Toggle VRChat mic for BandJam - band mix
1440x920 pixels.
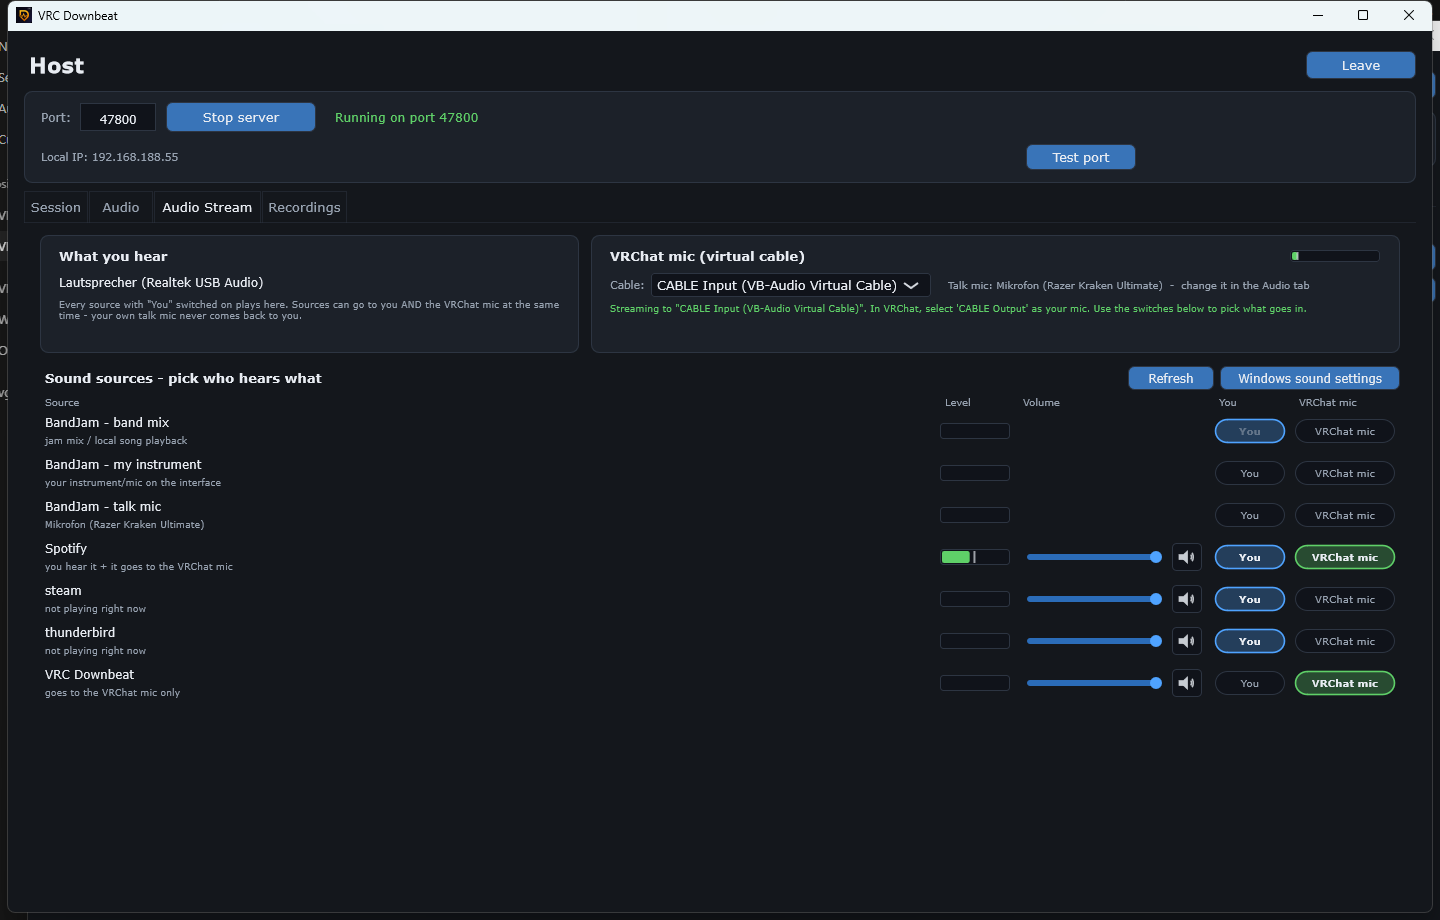click(x=1345, y=431)
